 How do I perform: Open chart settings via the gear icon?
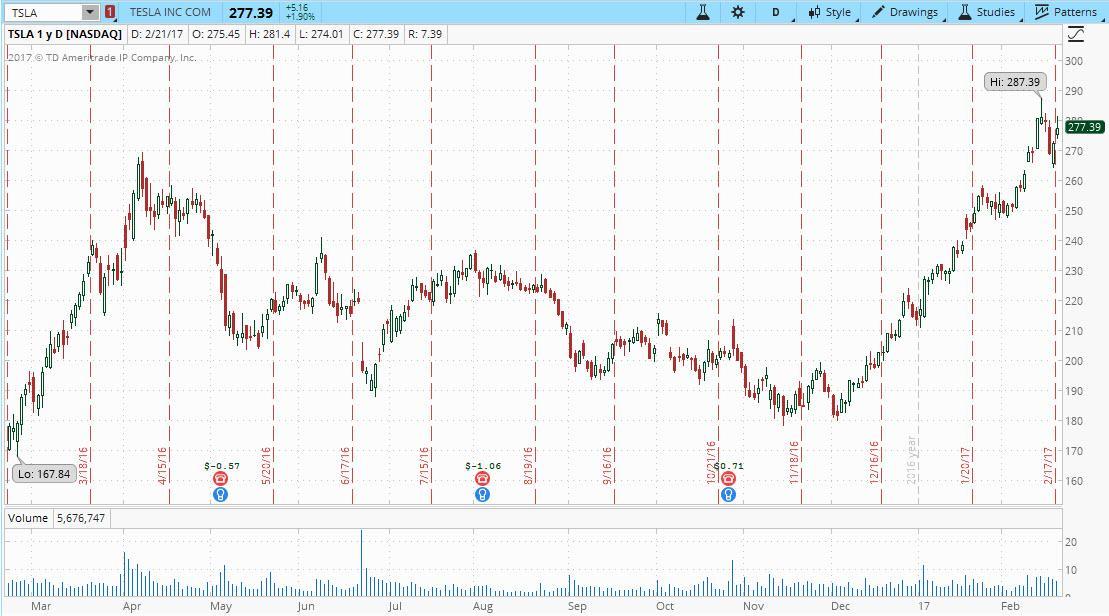point(738,12)
